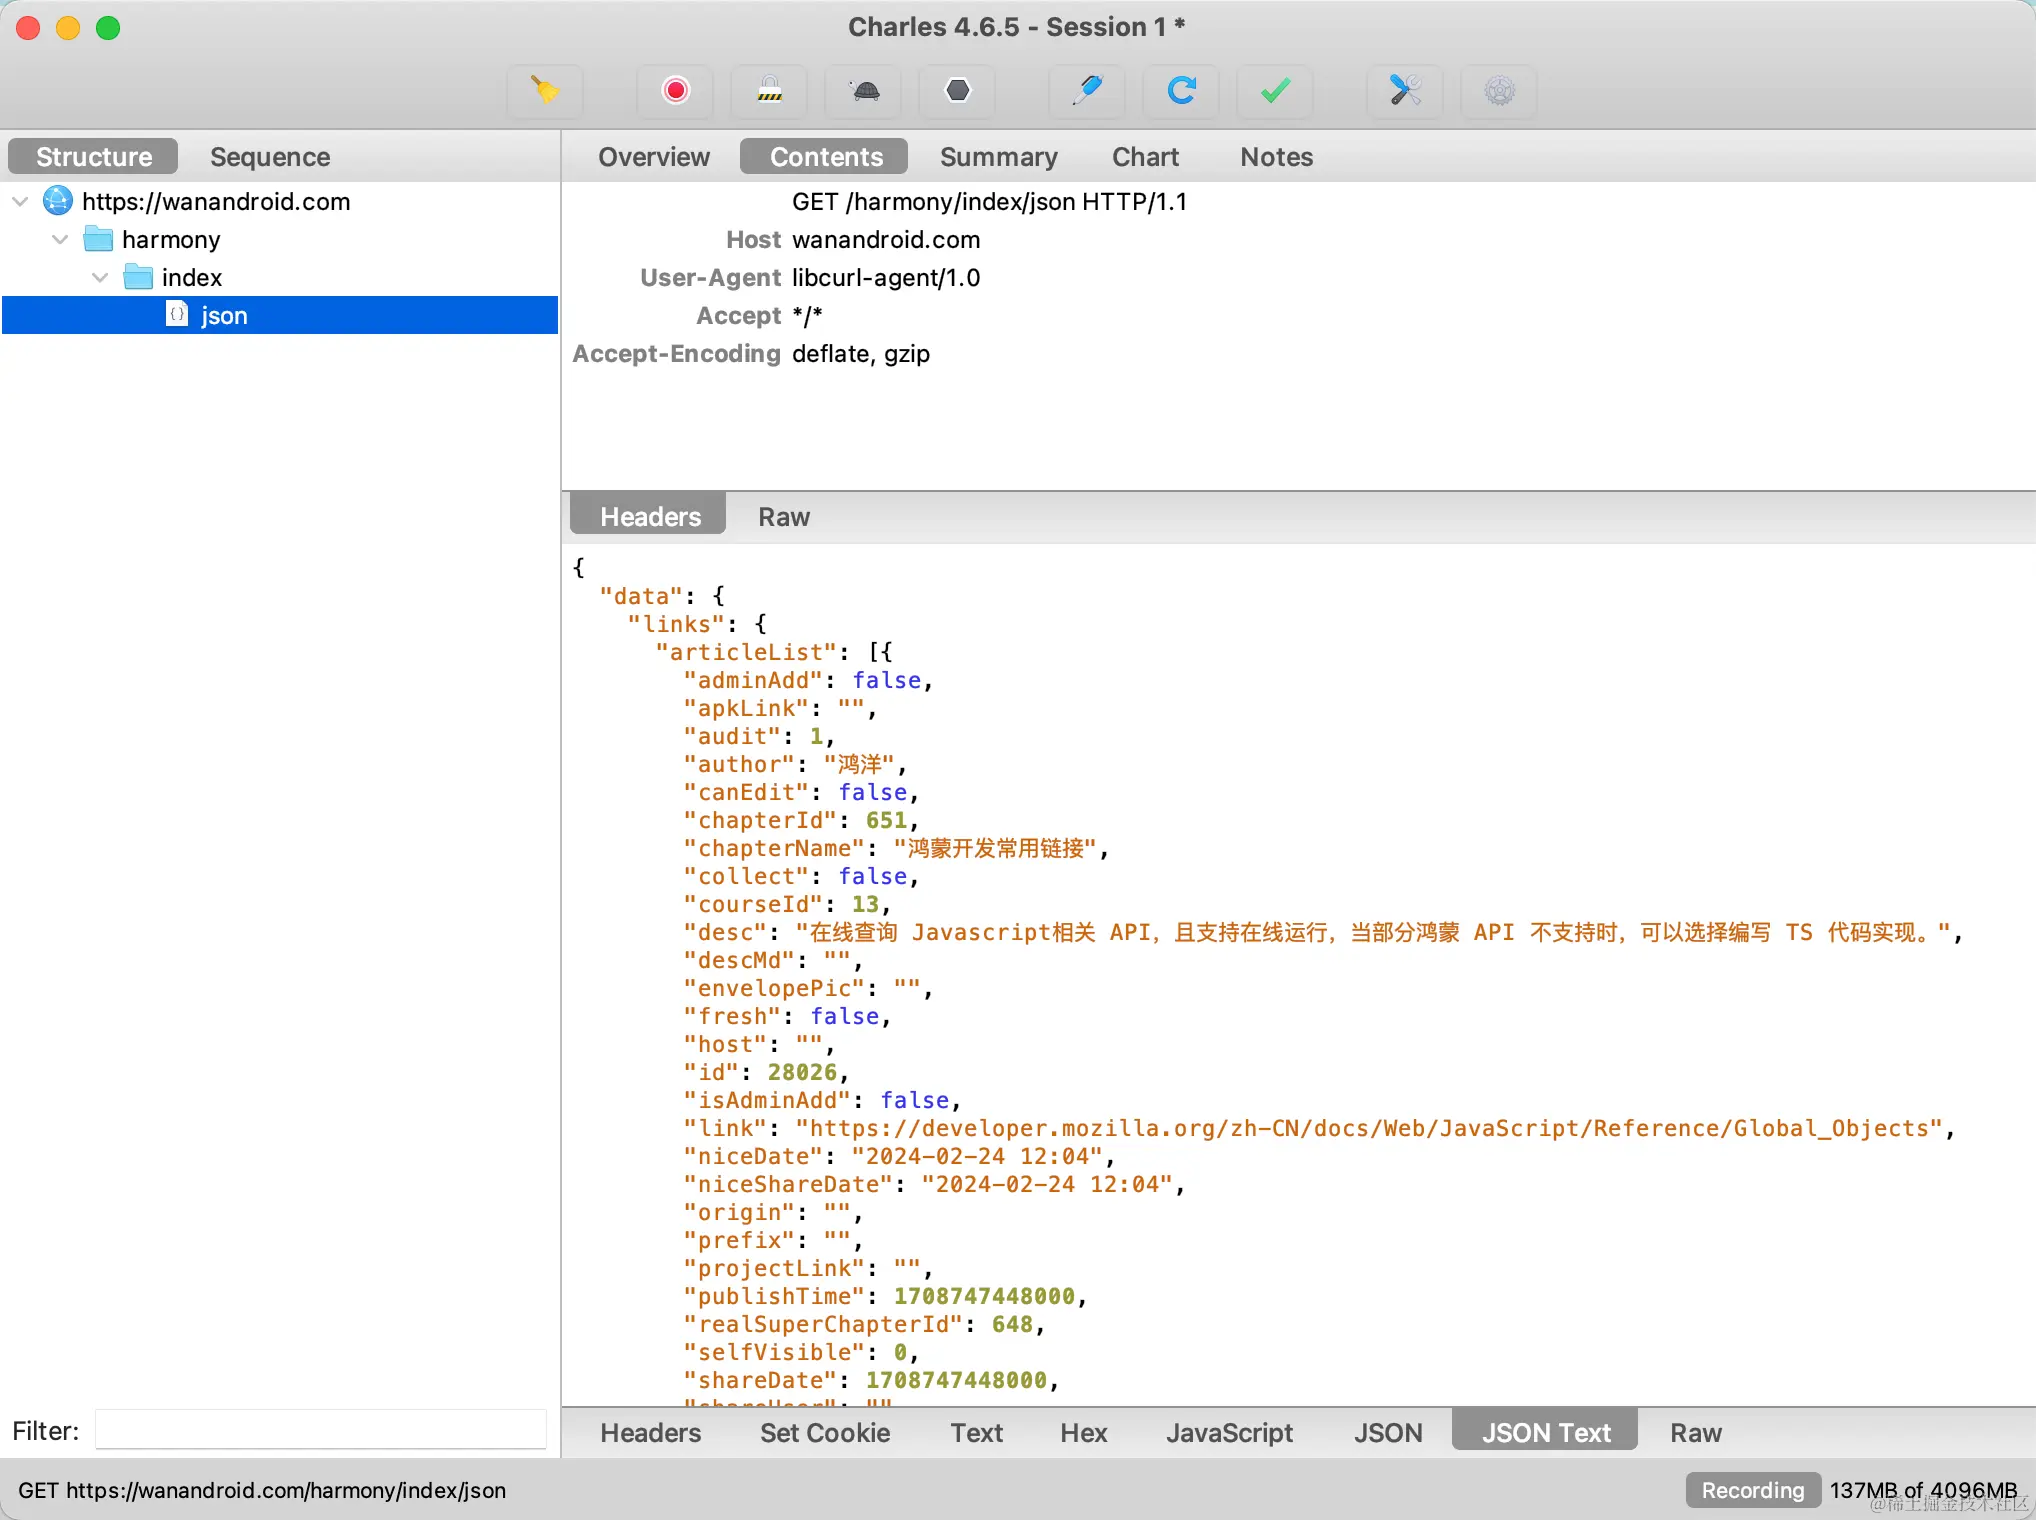2036x1520 pixels.
Task: Click the green checkmark validate icon
Action: tap(1275, 91)
